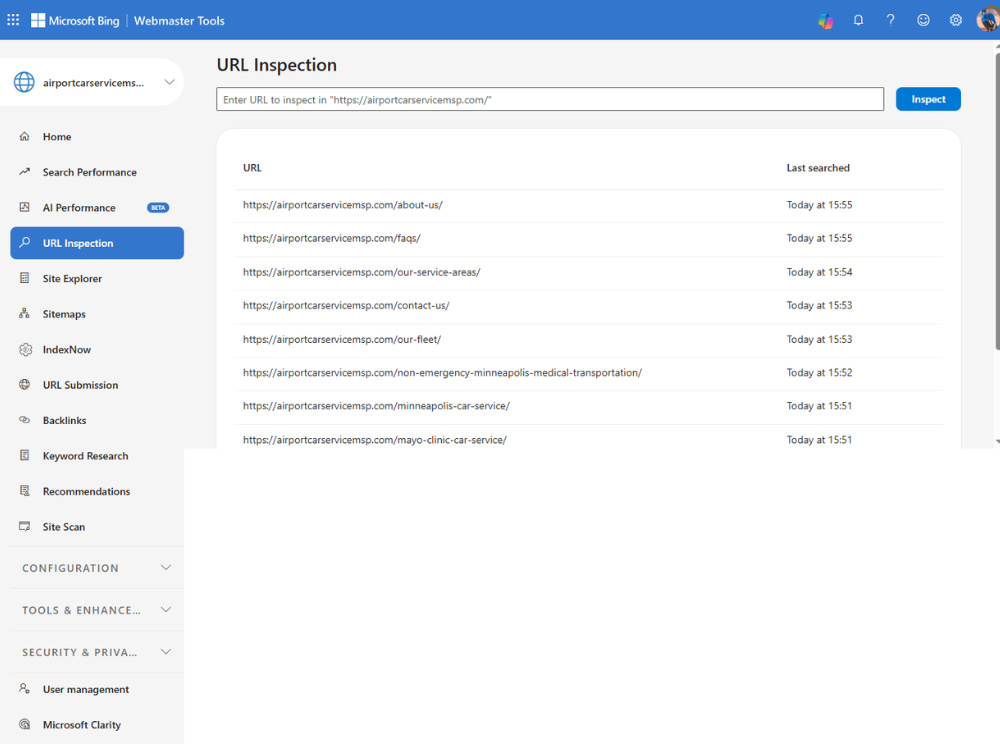The image size is (1000, 750).
Task: Click the Microsoft Bing logo
Action: pos(75,20)
